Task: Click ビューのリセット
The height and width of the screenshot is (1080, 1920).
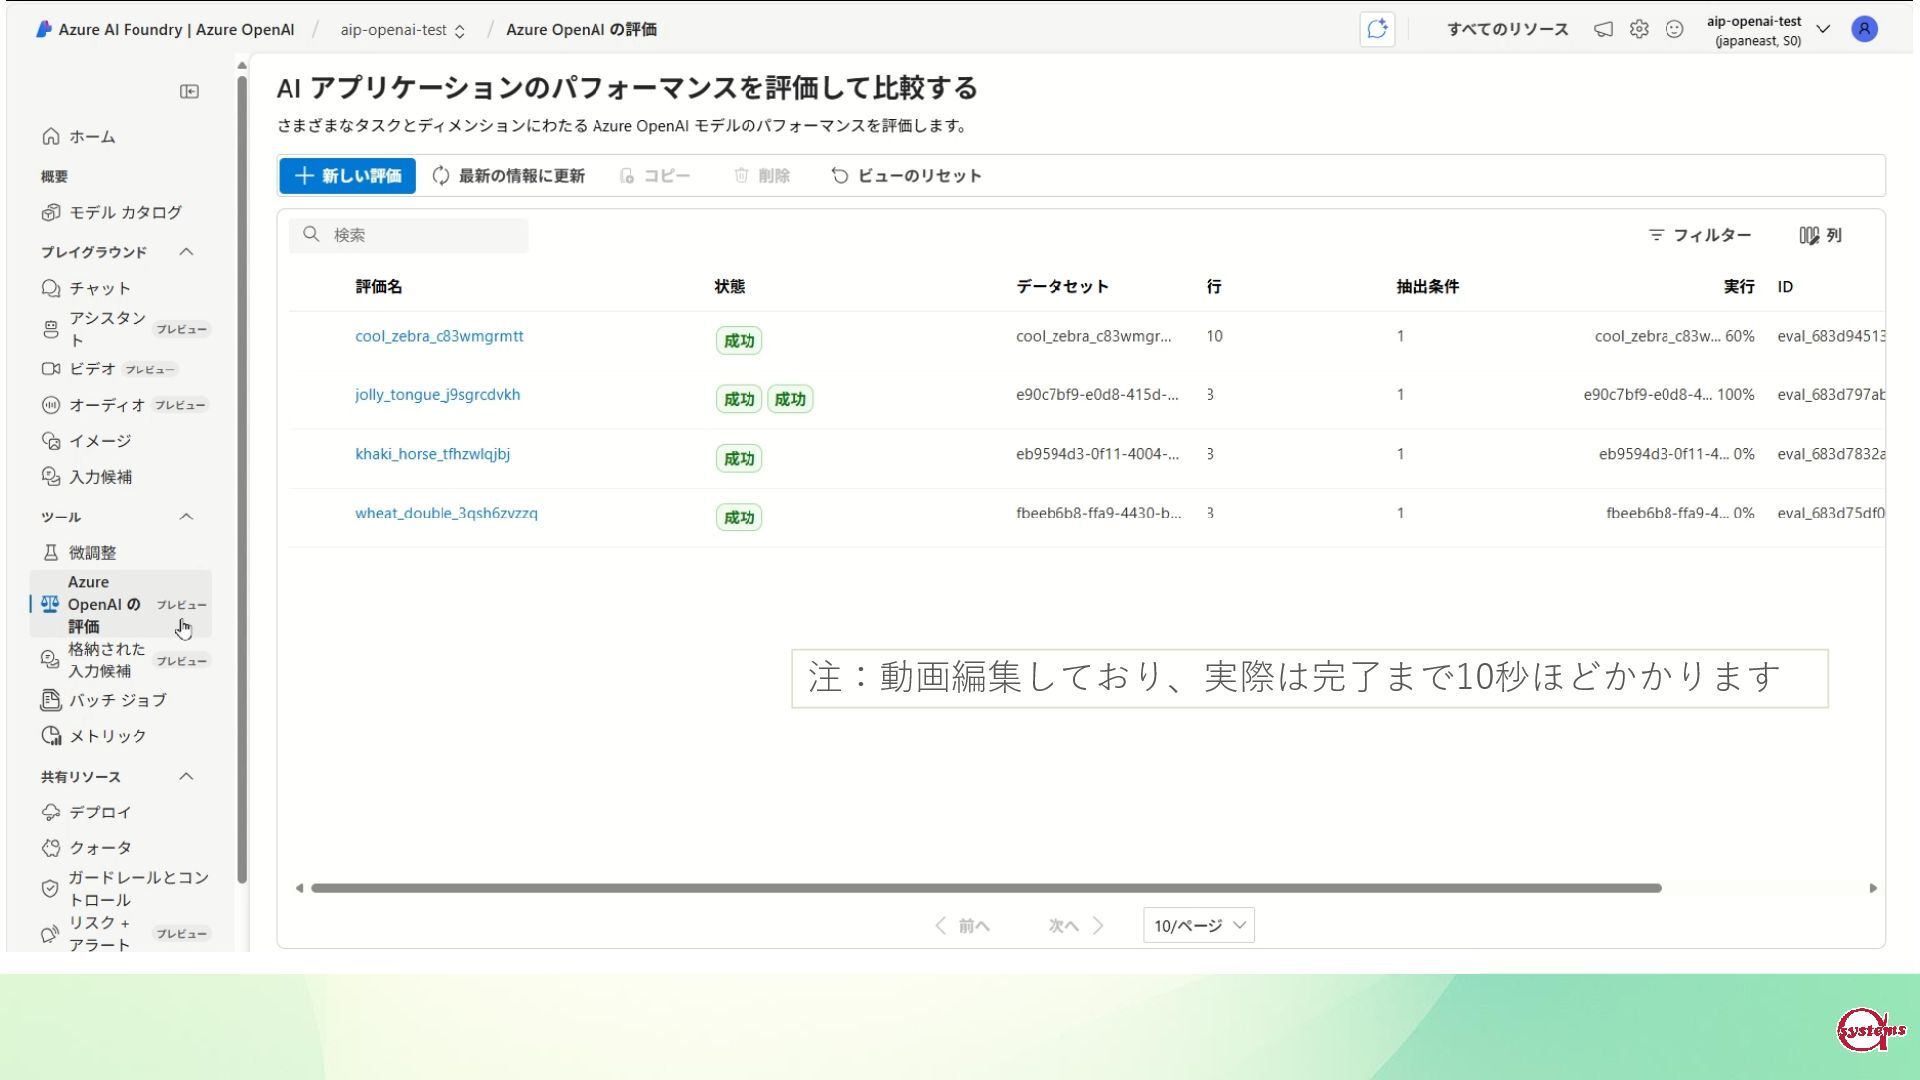Action: click(x=907, y=176)
